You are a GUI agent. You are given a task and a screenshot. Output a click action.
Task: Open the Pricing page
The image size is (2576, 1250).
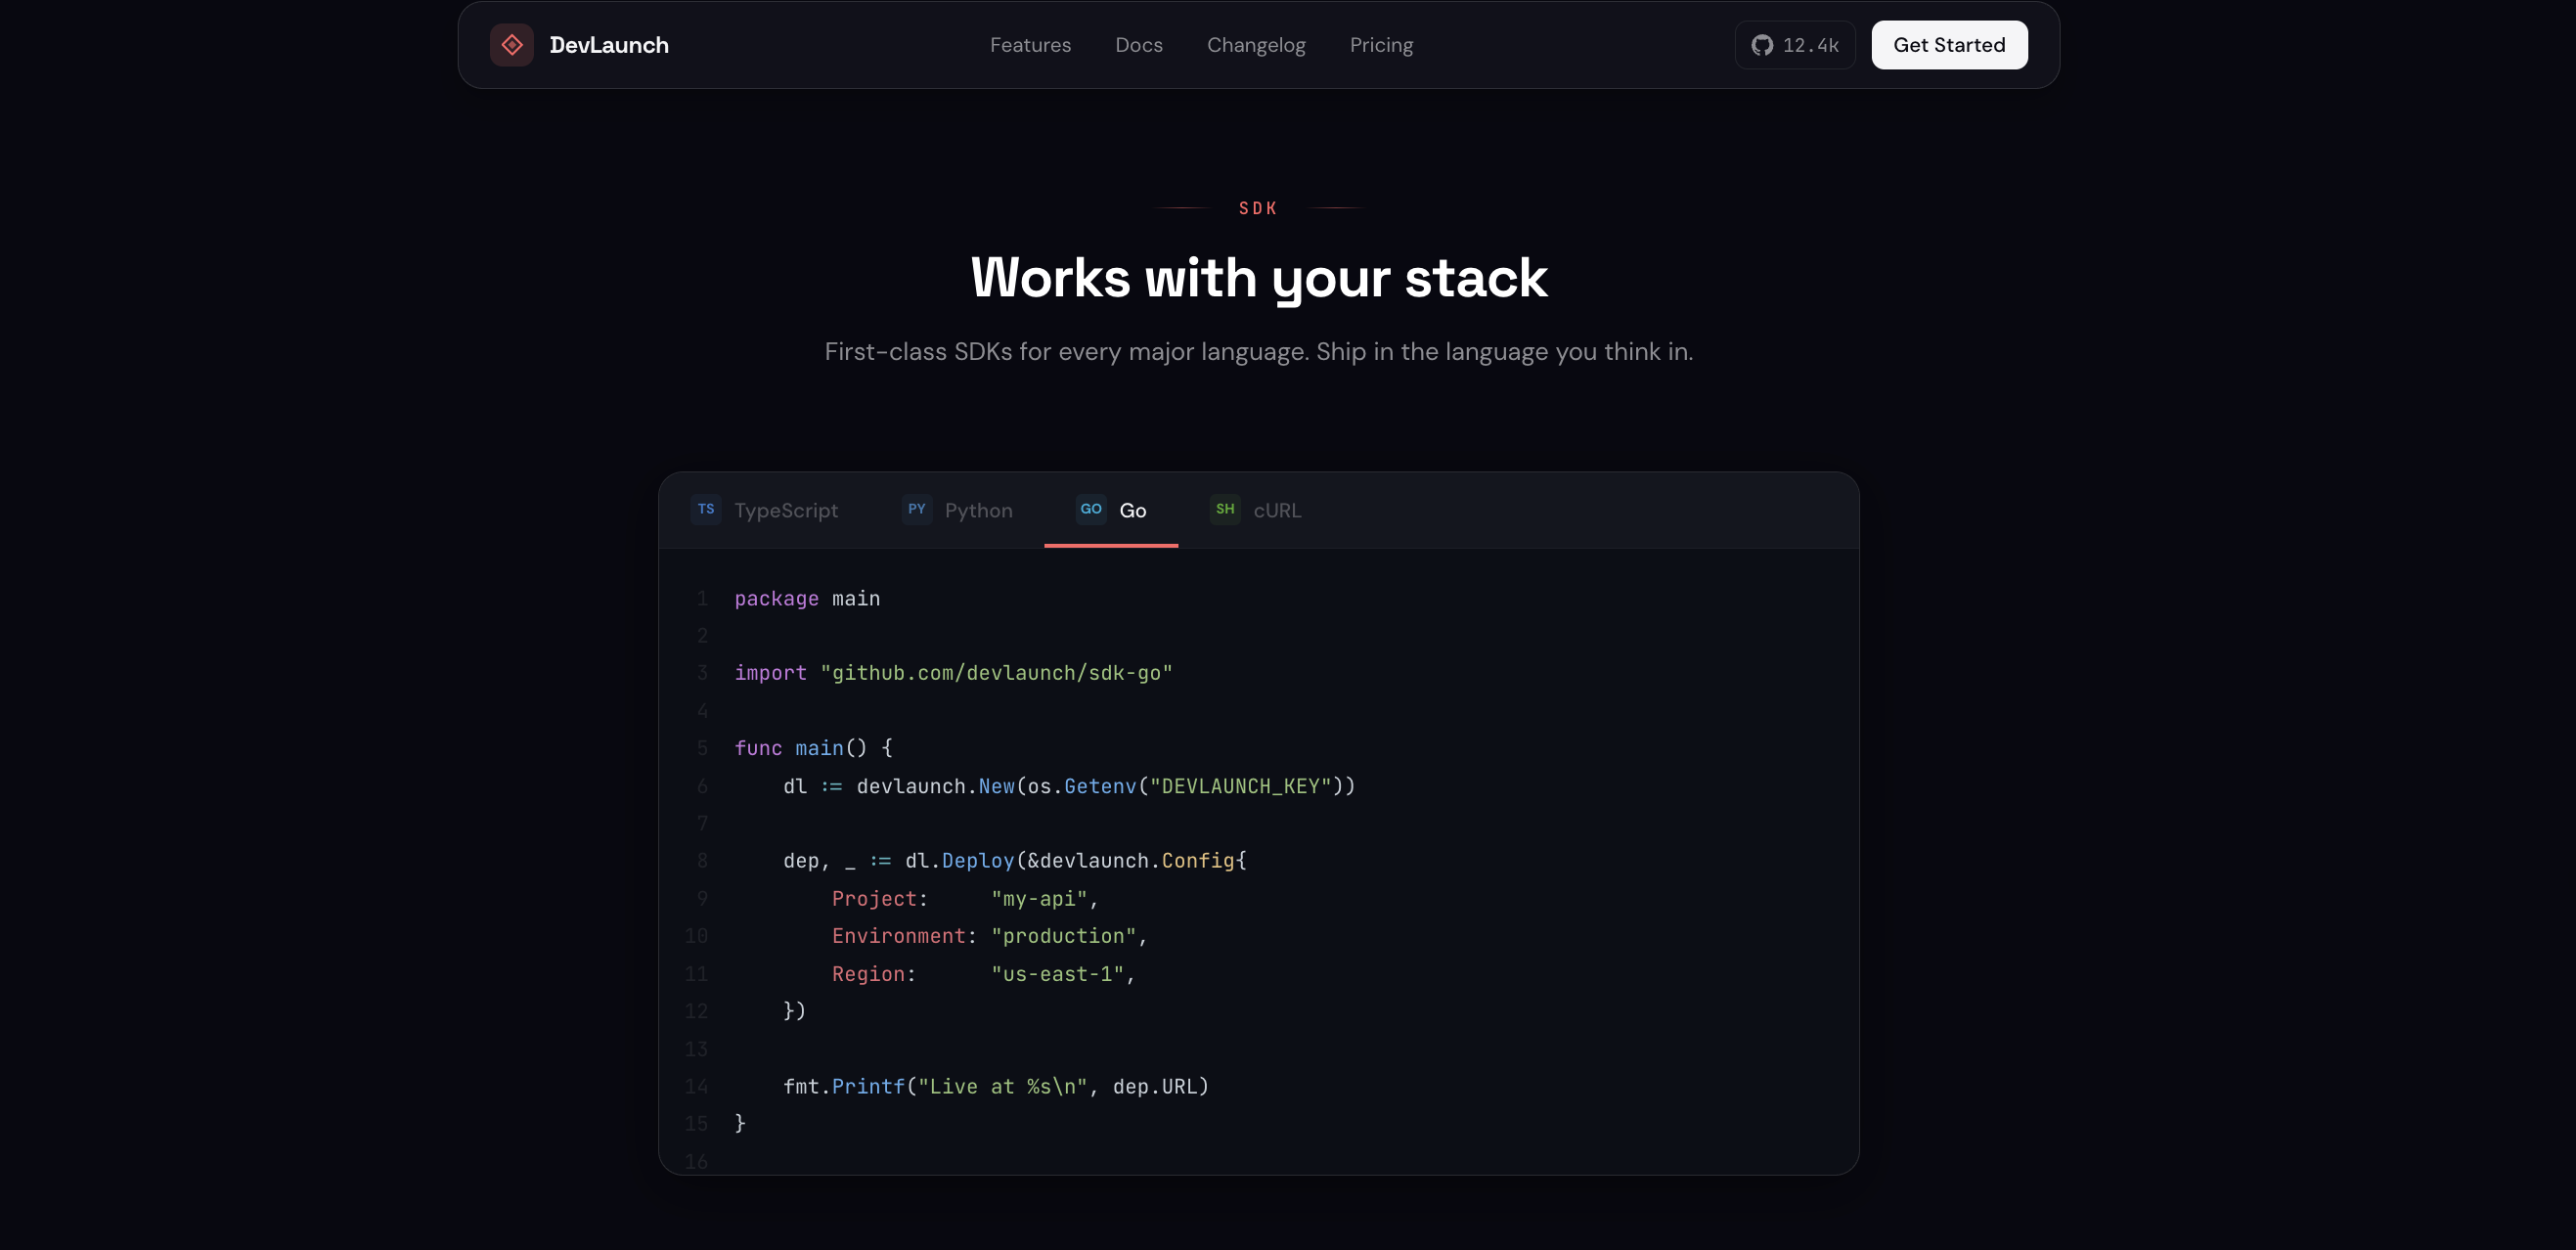pyautogui.click(x=1381, y=44)
